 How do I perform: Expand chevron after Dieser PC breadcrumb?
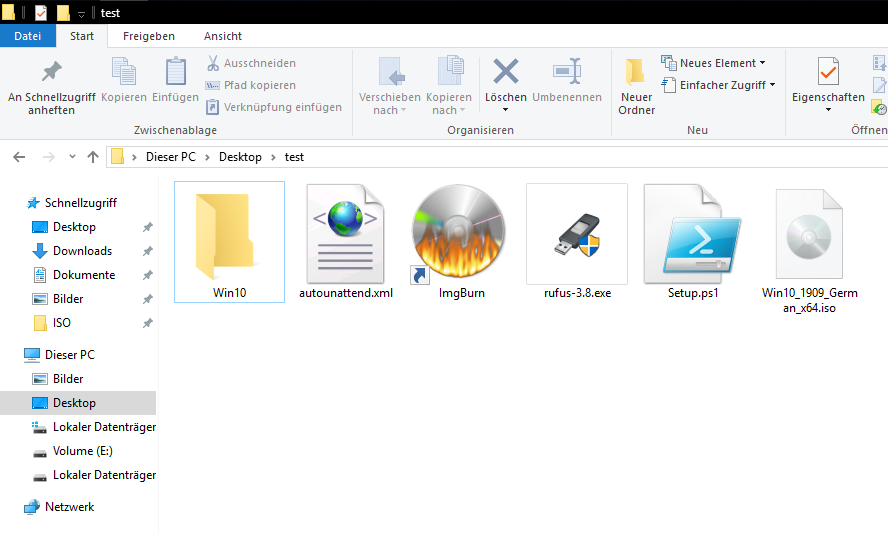tap(207, 157)
